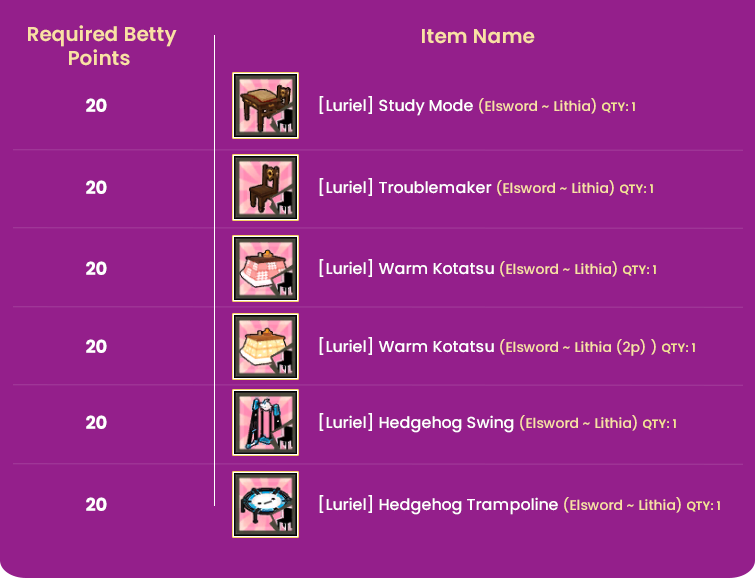Select the (Elsword ~ Lithia) text beside Troublemaker
The width and height of the screenshot is (755, 578).
(555, 188)
